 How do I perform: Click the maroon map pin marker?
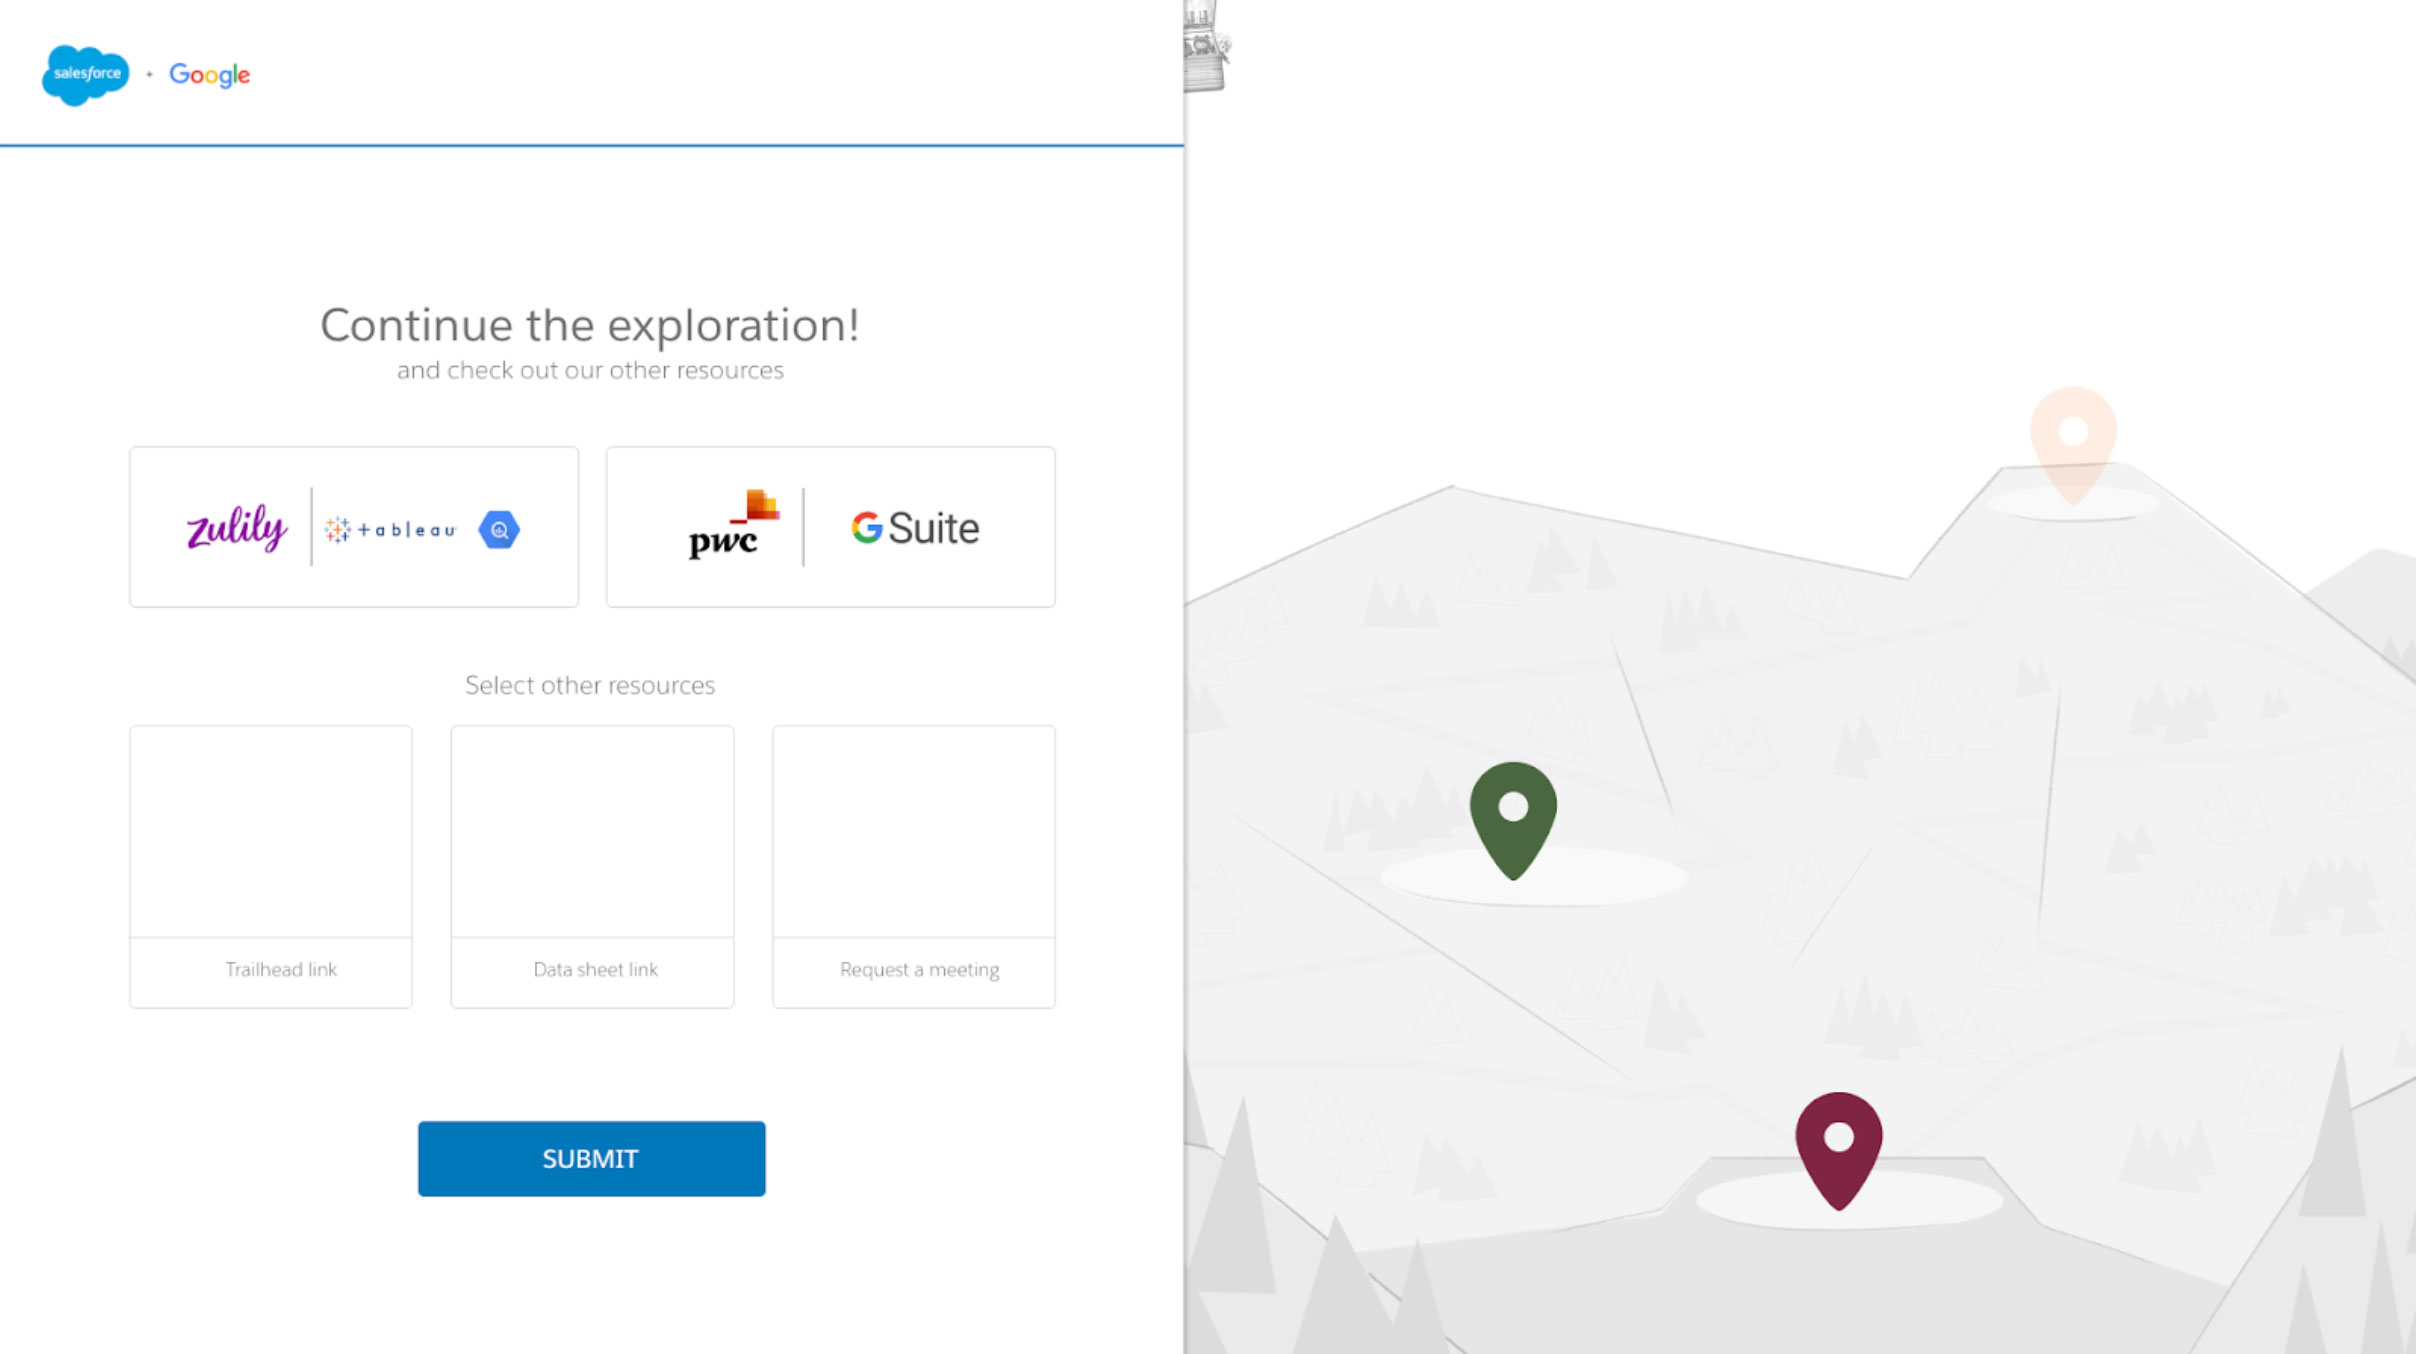coord(1839,1150)
